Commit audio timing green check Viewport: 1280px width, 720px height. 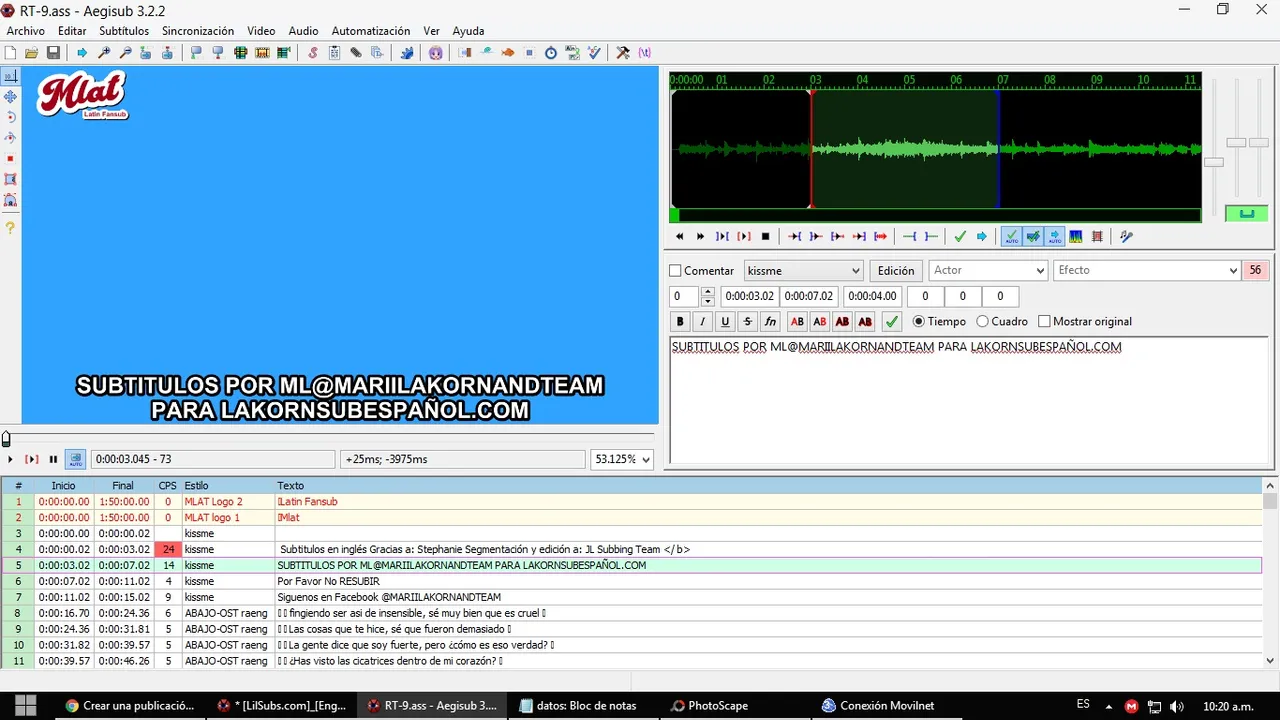point(960,237)
